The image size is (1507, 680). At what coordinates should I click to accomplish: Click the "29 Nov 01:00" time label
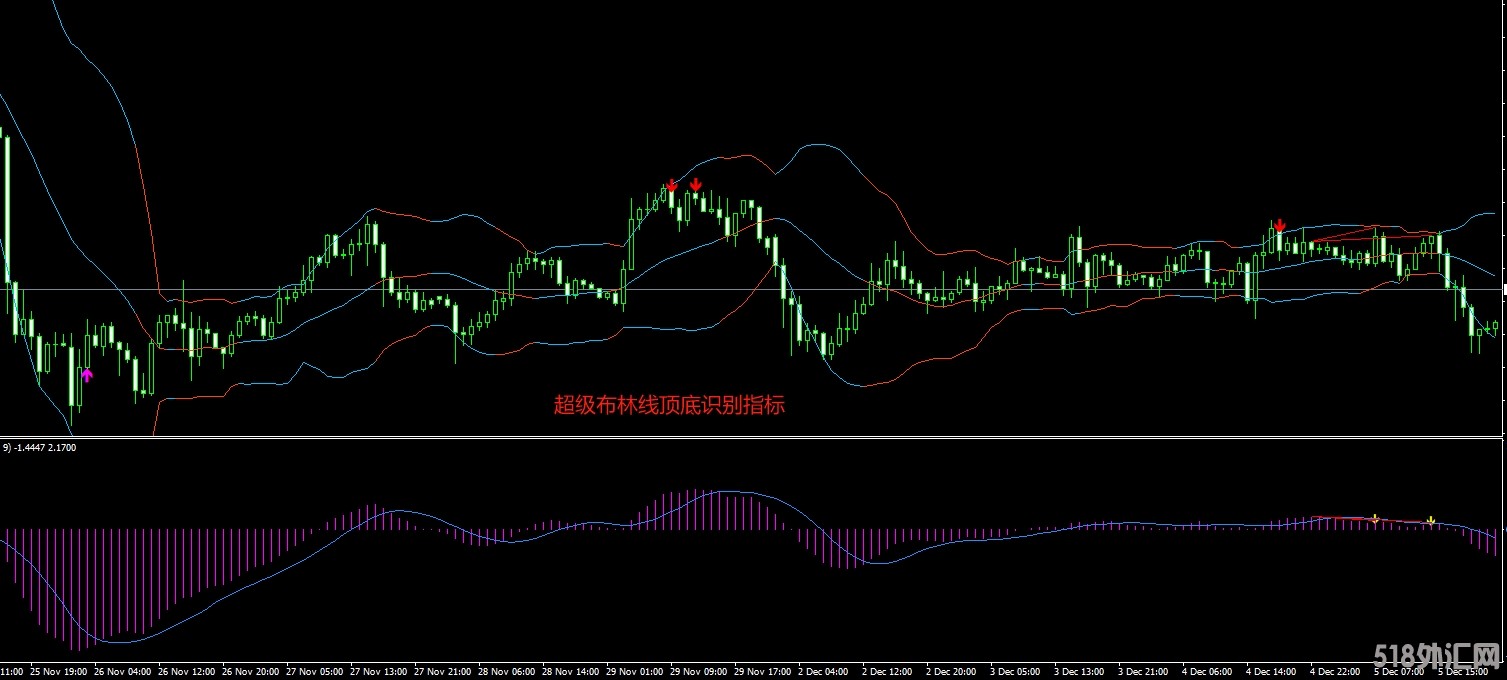pyautogui.click(x=635, y=672)
